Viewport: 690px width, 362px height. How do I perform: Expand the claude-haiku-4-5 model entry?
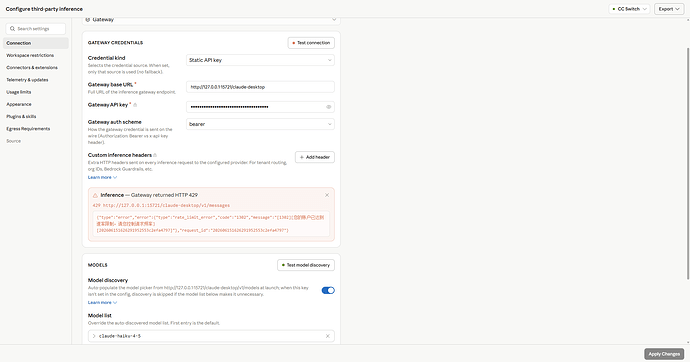(94, 336)
